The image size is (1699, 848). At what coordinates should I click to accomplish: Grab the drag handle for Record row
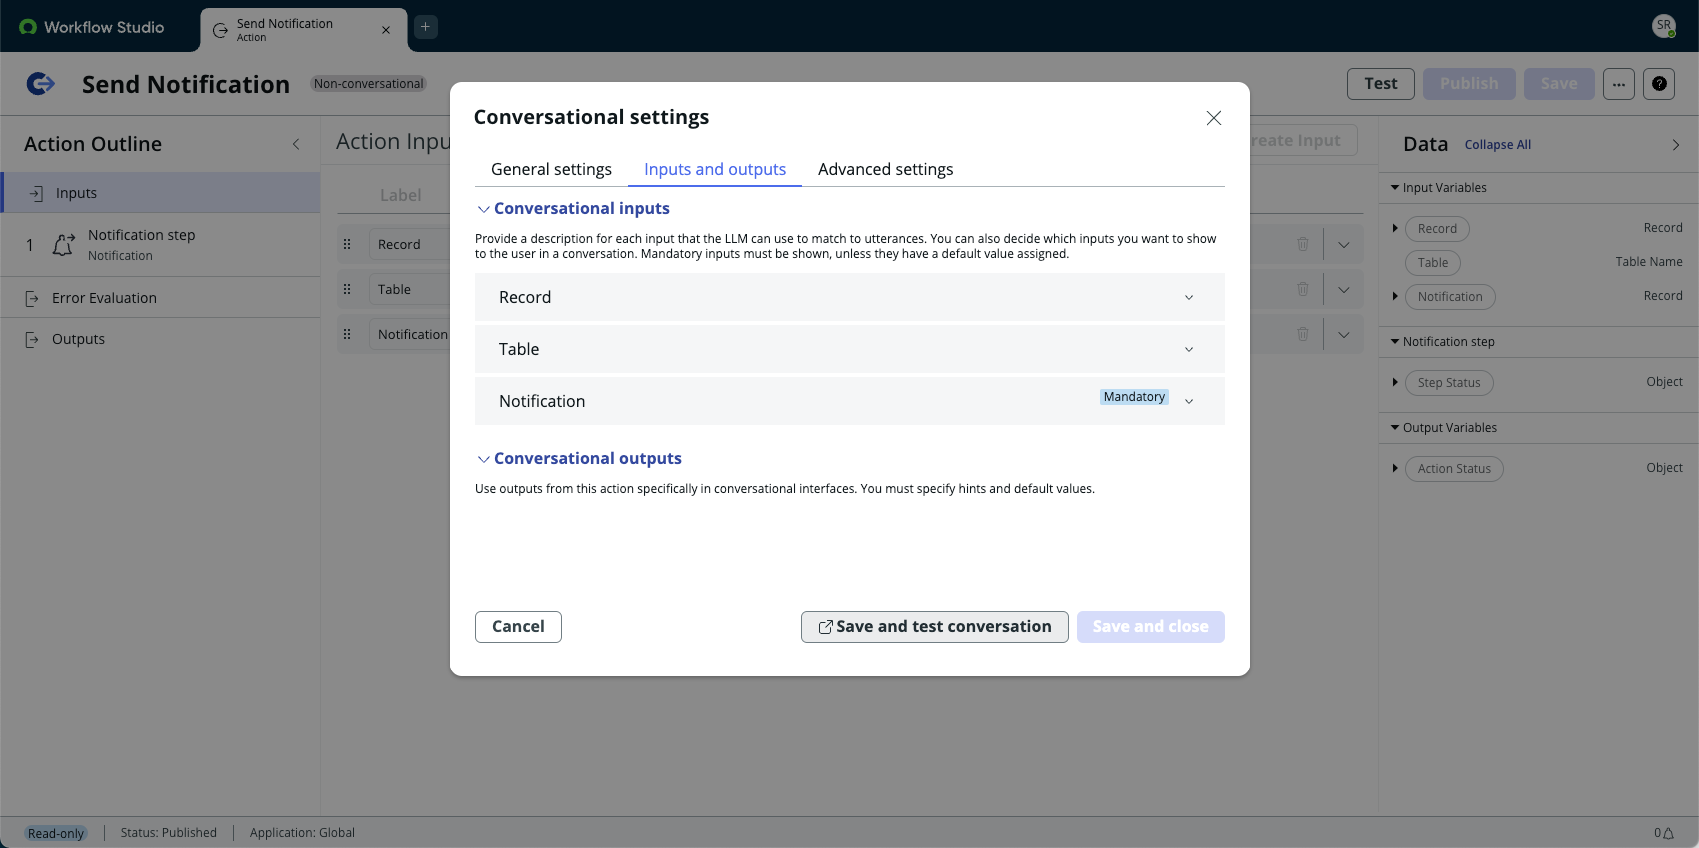click(347, 244)
